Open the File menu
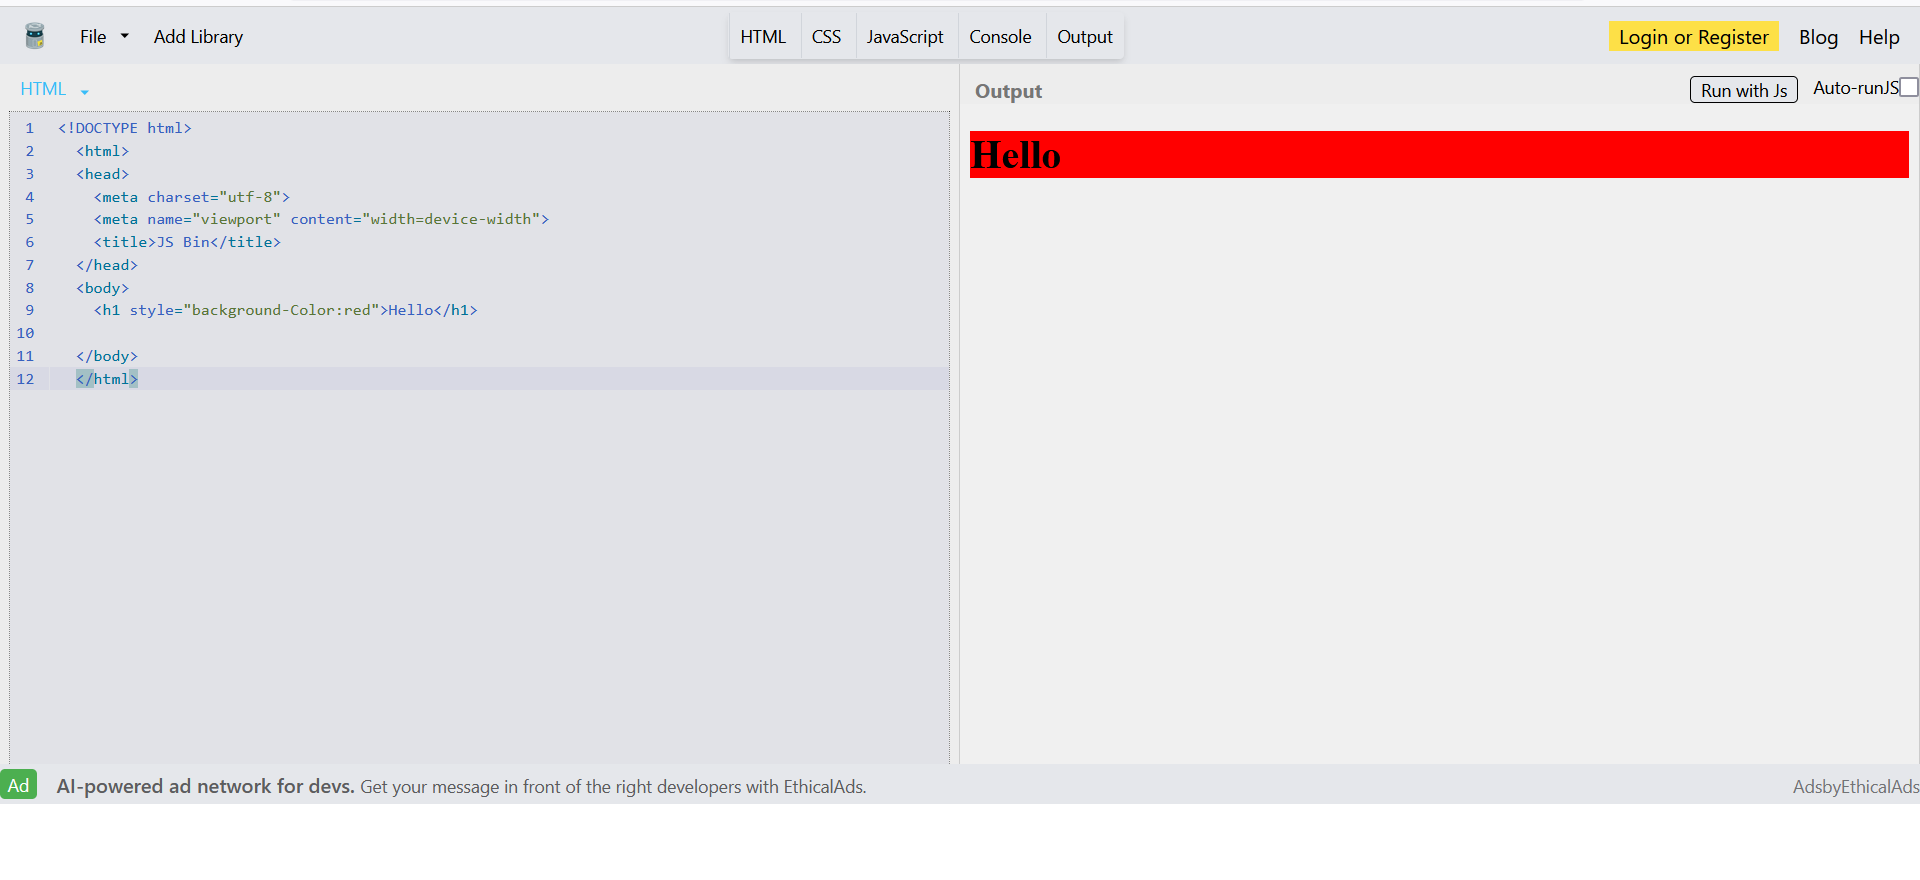The width and height of the screenshot is (1920, 880). pyautogui.click(x=93, y=37)
